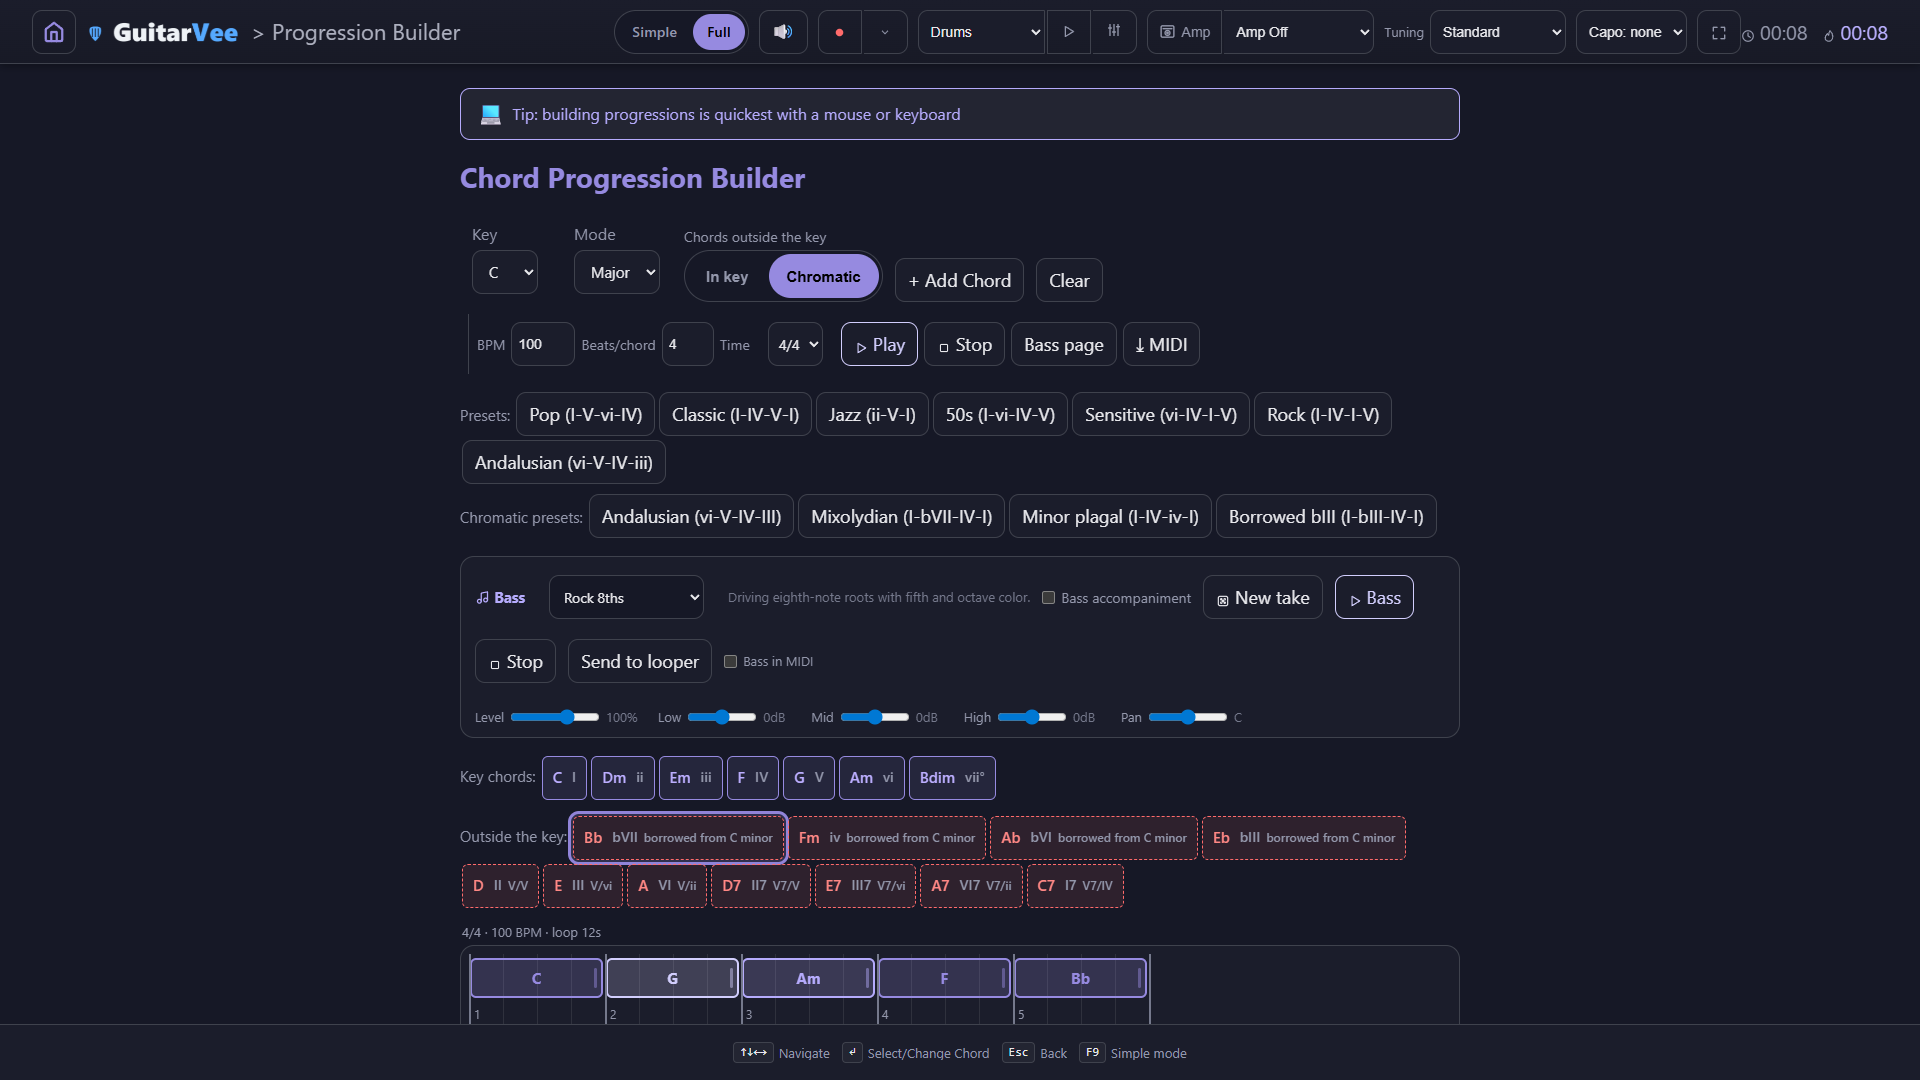1920x1080 pixels.
Task: Toggle fullscreen mode icon
Action: pyautogui.click(x=1719, y=32)
